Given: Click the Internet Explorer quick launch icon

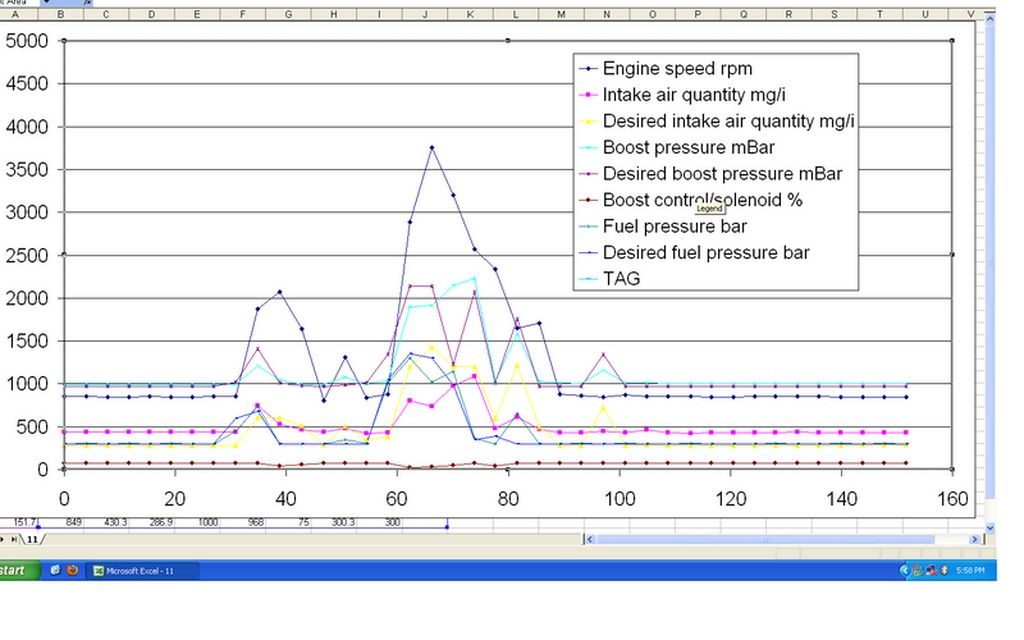Looking at the screenshot, I should [56, 570].
